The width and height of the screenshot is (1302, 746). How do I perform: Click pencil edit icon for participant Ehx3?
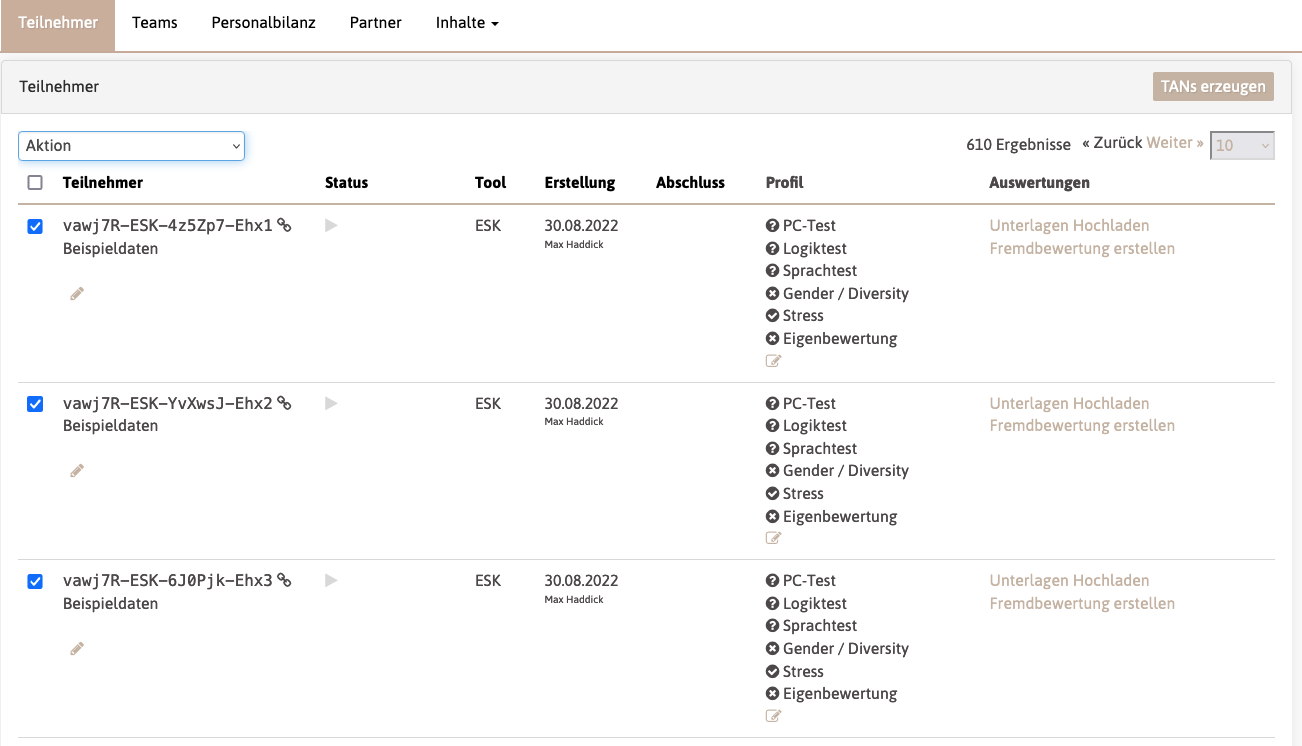click(x=77, y=648)
